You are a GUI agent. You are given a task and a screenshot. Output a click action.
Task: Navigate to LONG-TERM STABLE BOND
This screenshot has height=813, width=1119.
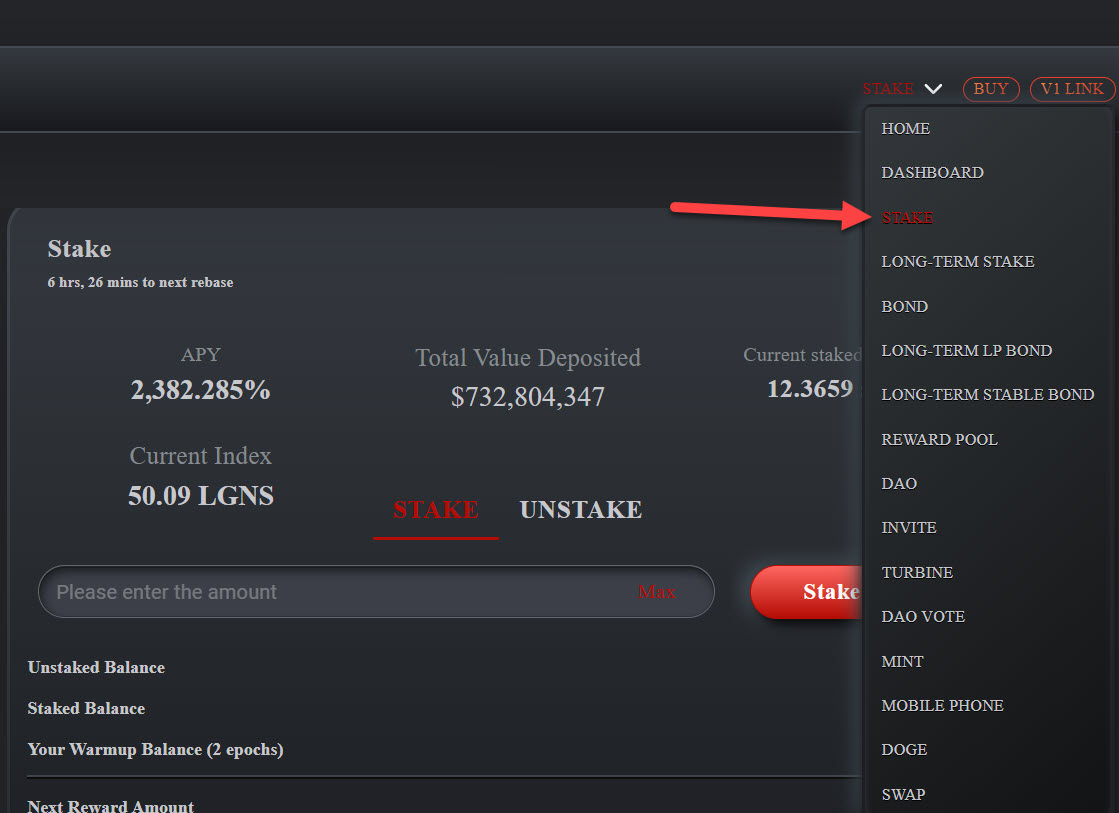click(987, 395)
